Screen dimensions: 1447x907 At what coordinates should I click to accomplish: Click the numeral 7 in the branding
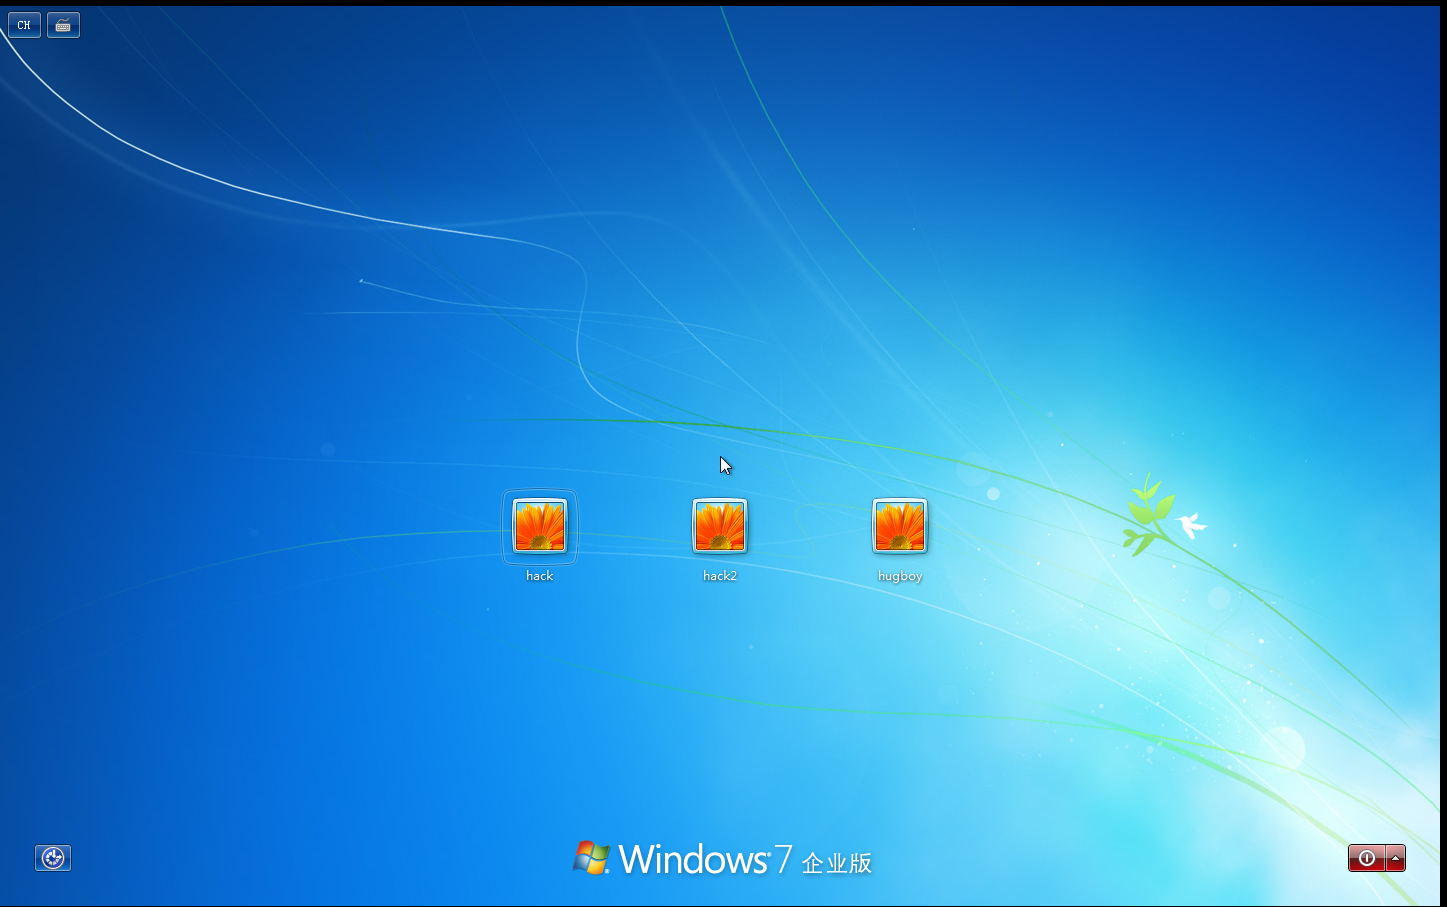[783, 860]
